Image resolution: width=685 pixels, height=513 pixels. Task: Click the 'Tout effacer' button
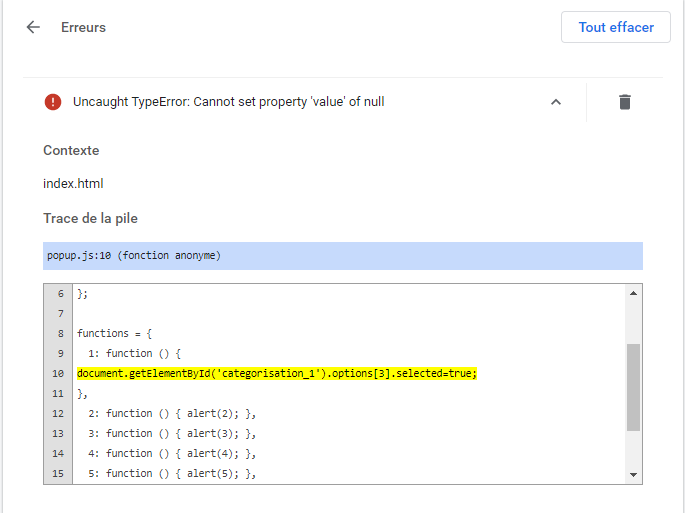point(616,27)
